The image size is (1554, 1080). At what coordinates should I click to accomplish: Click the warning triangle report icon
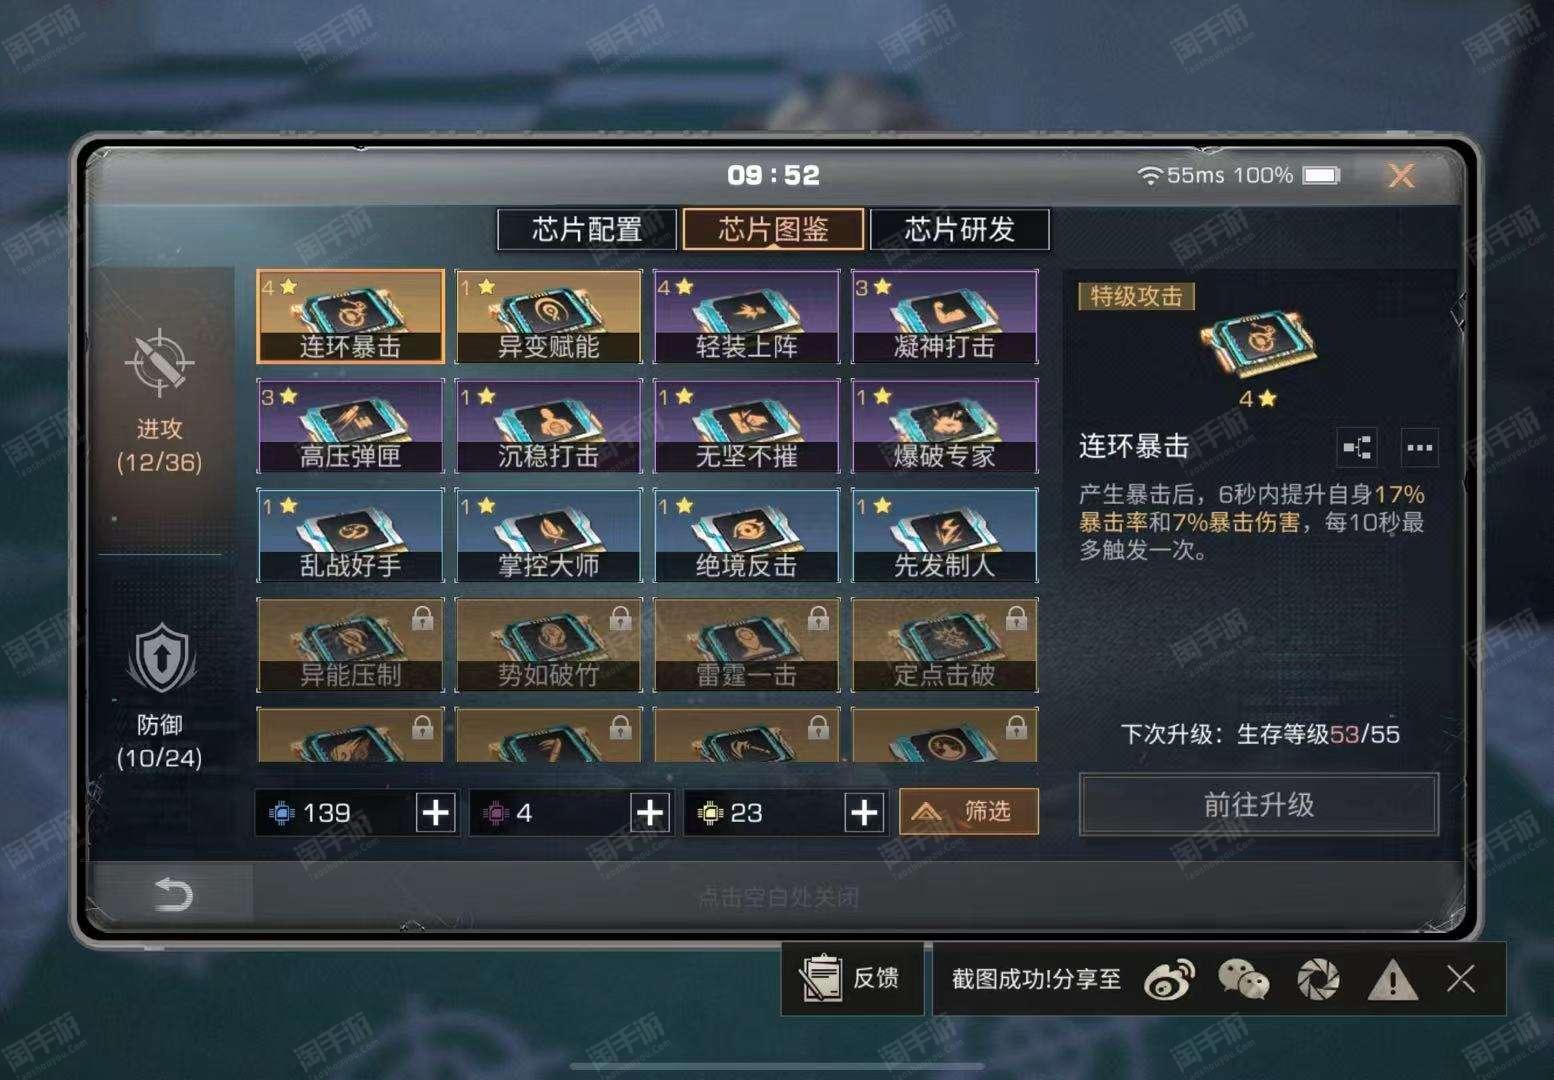(1392, 979)
